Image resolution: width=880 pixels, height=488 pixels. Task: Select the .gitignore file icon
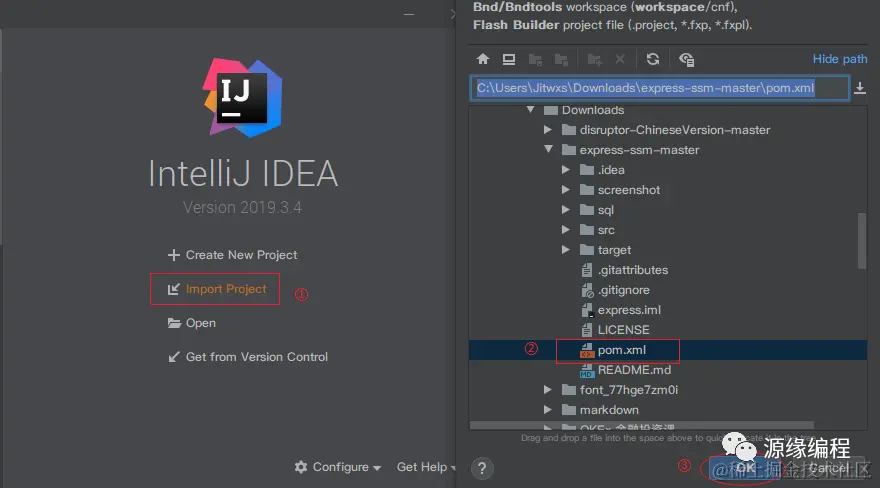(587, 291)
